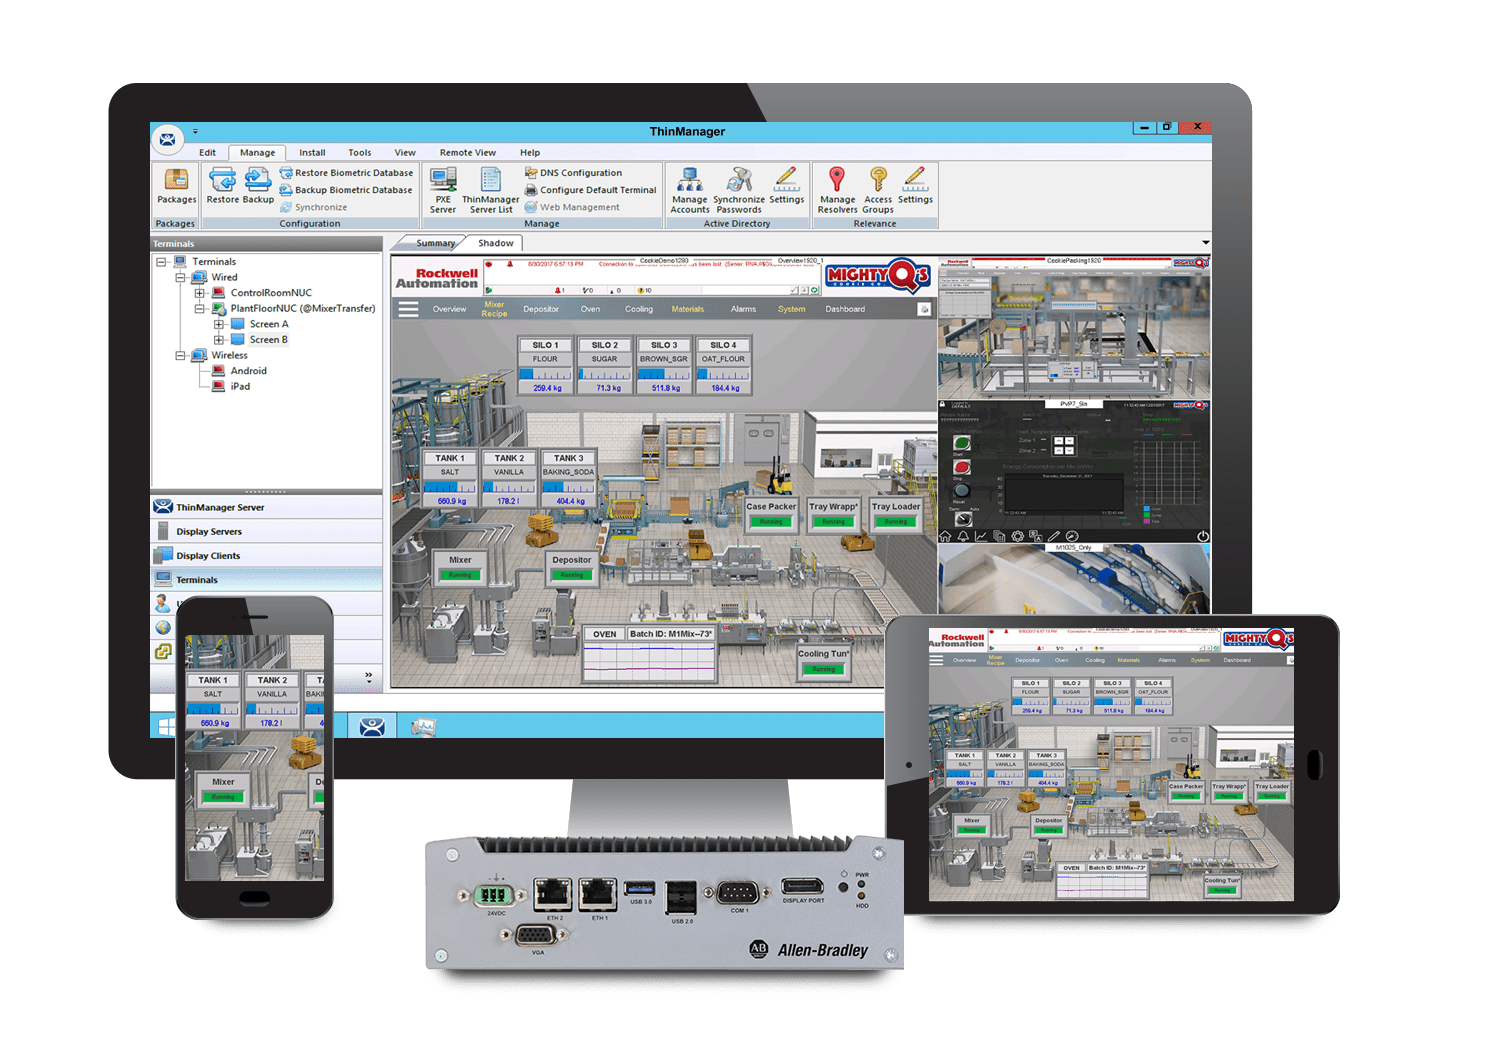Click Display Servers in navigation pane
The width and height of the screenshot is (1505, 1054).
[x=267, y=531]
